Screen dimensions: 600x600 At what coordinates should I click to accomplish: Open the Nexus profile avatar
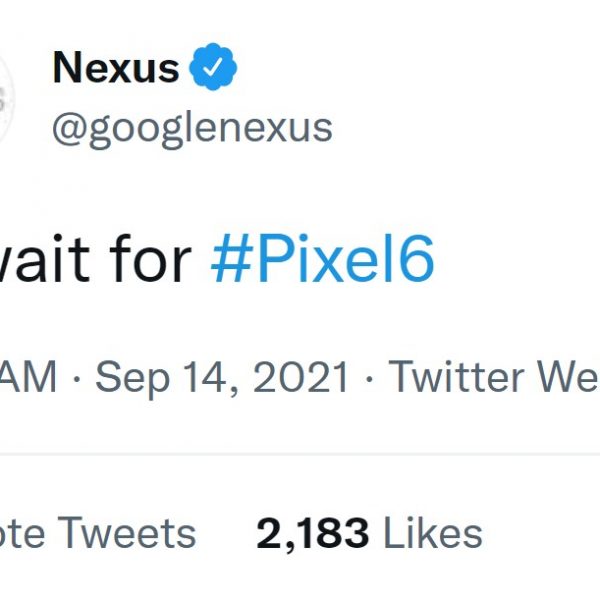tap(6, 97)
